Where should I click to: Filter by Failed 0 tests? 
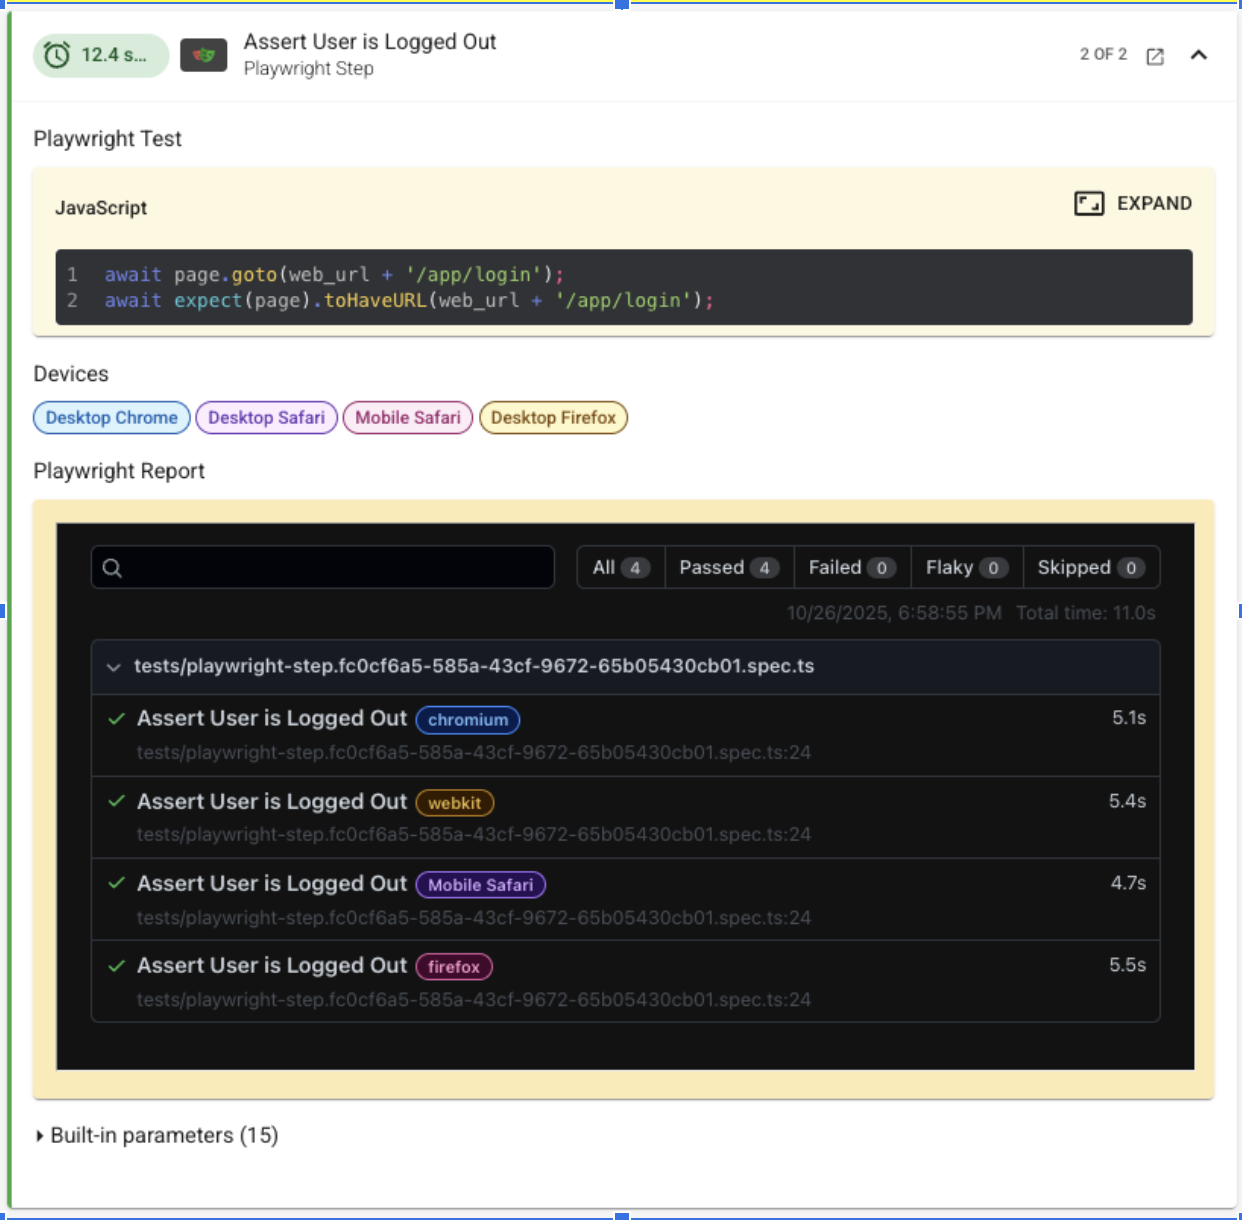852,567
